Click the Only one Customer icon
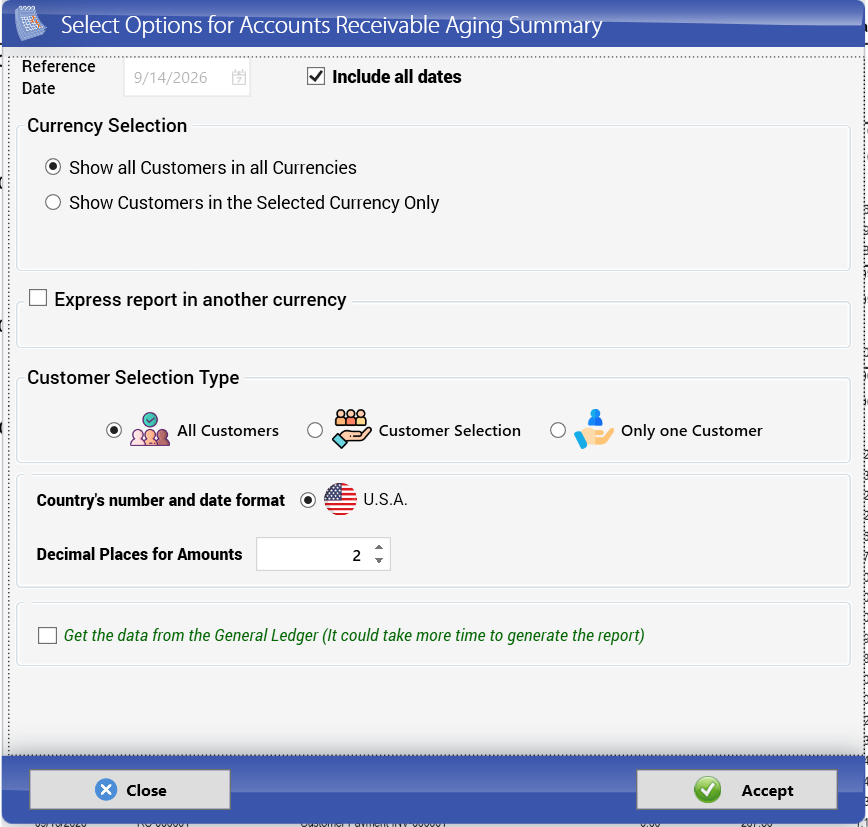 [x=594, y=429]
